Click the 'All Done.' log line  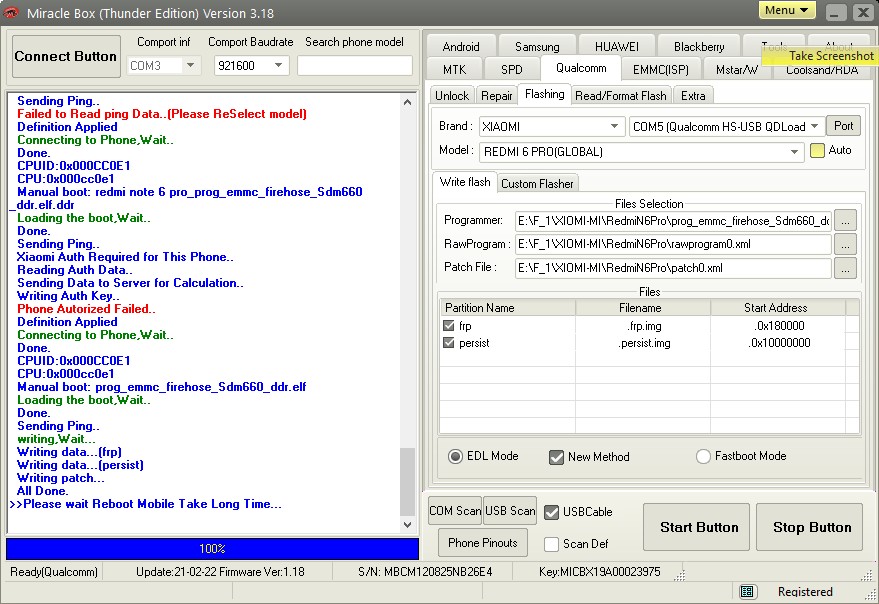tap(43, 491)
